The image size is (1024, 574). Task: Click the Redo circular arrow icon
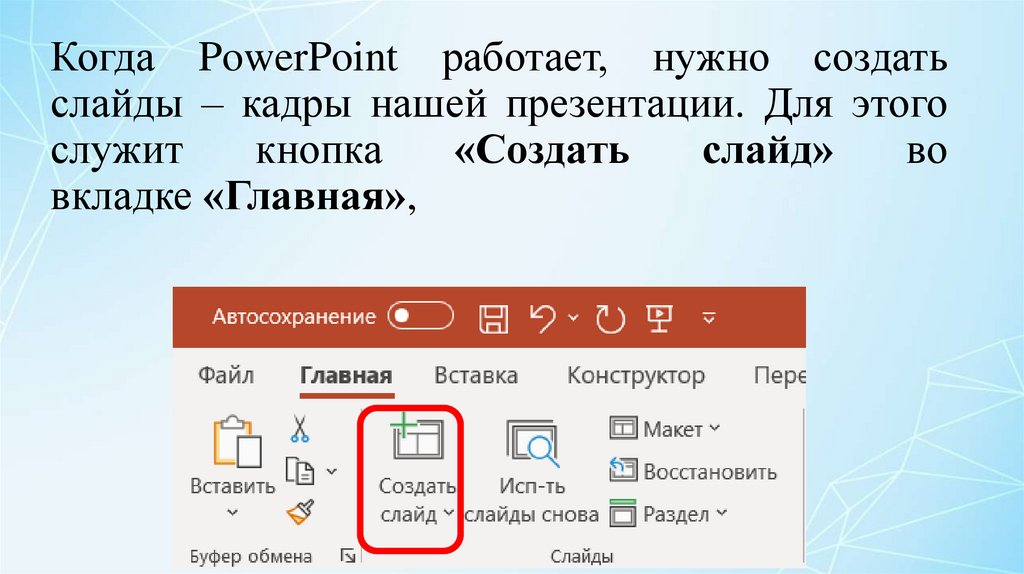pyautogui.click(x=610, y=319)
